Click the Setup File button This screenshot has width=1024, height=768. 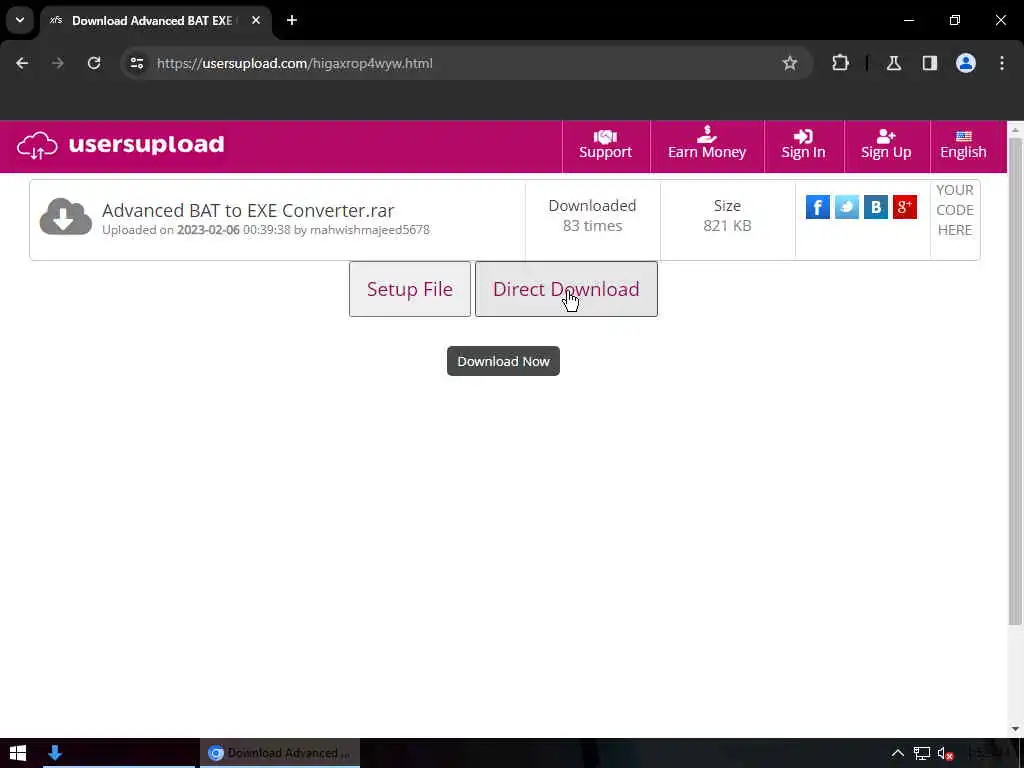[x=410, y=289]
